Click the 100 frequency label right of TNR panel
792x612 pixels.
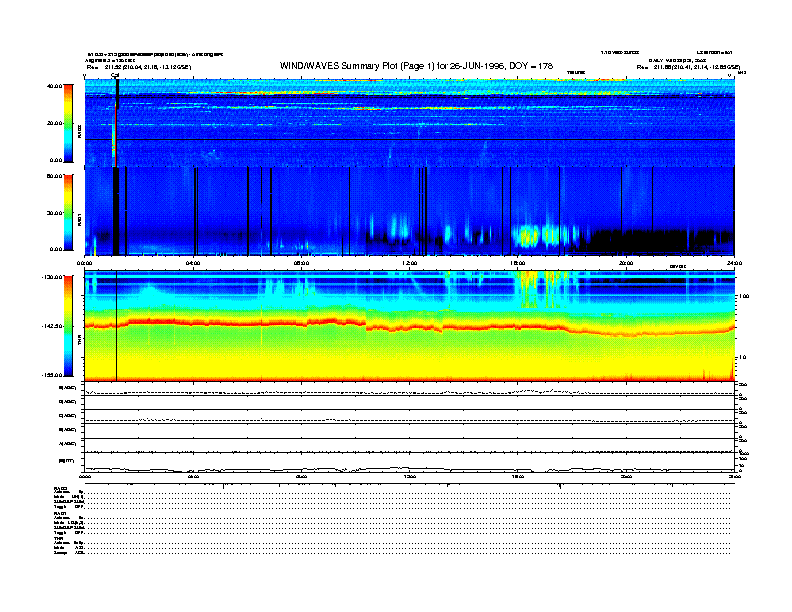click(744, 296)
